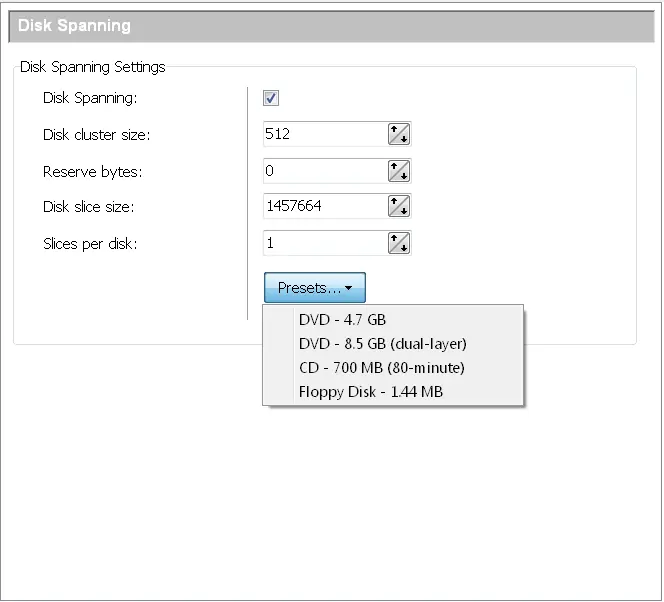Uncheck the Disk Spanning checkbox
The height and width of the screenshot is (602, 664).
point(271,98)
